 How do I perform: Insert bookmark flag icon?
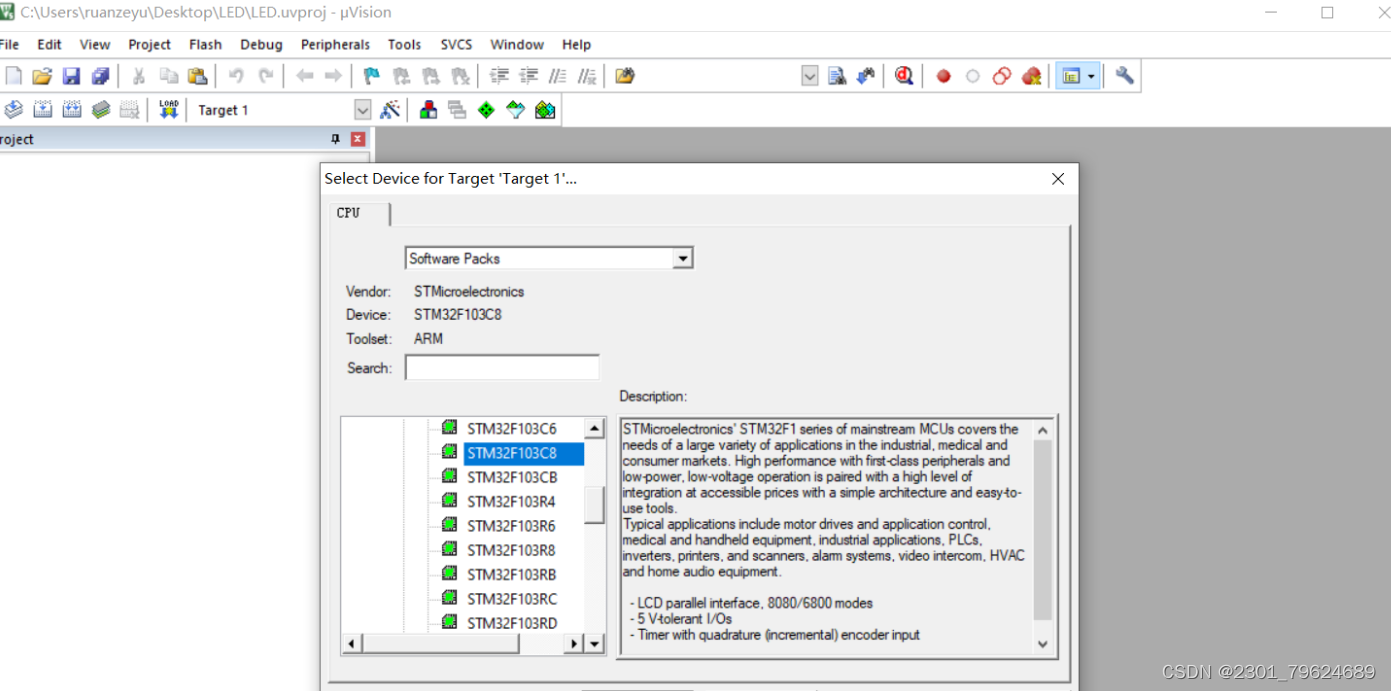372,76
